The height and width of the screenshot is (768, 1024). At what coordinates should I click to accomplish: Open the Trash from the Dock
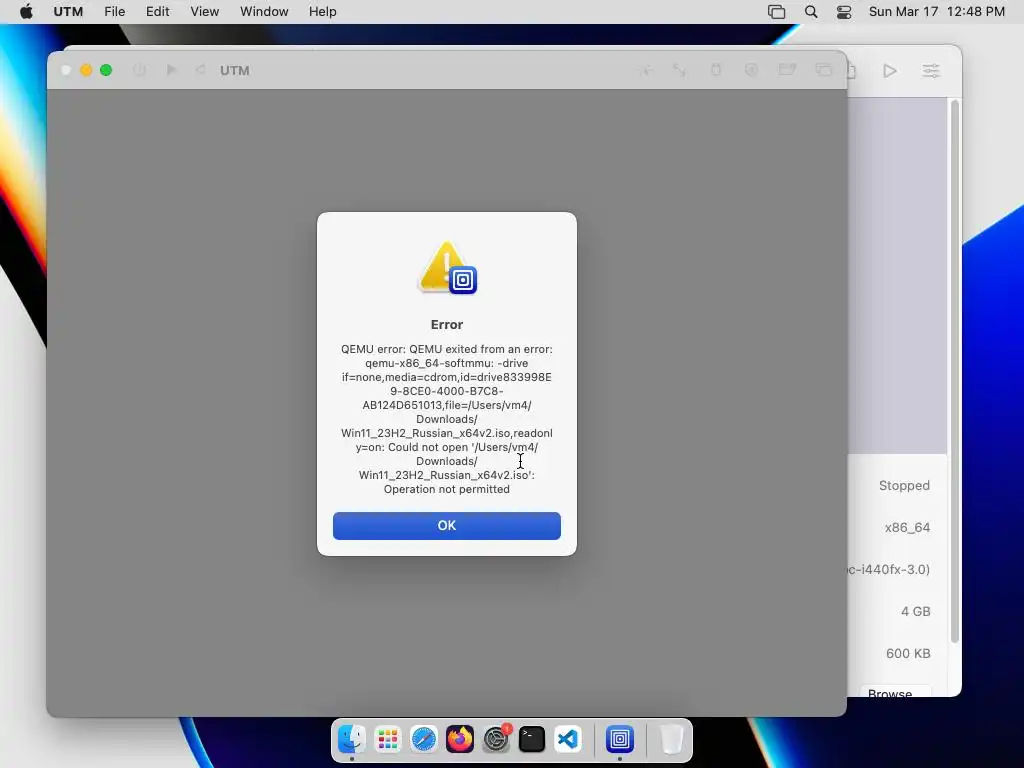(x=671, y=739)
